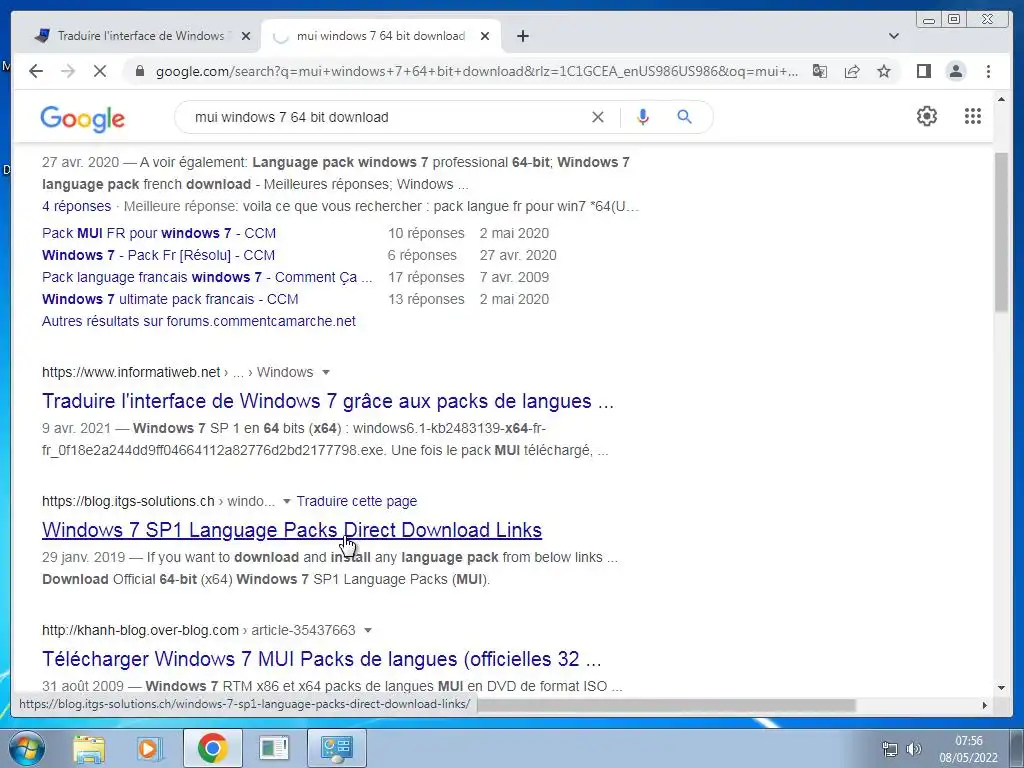Go back to the previous page

36,71
